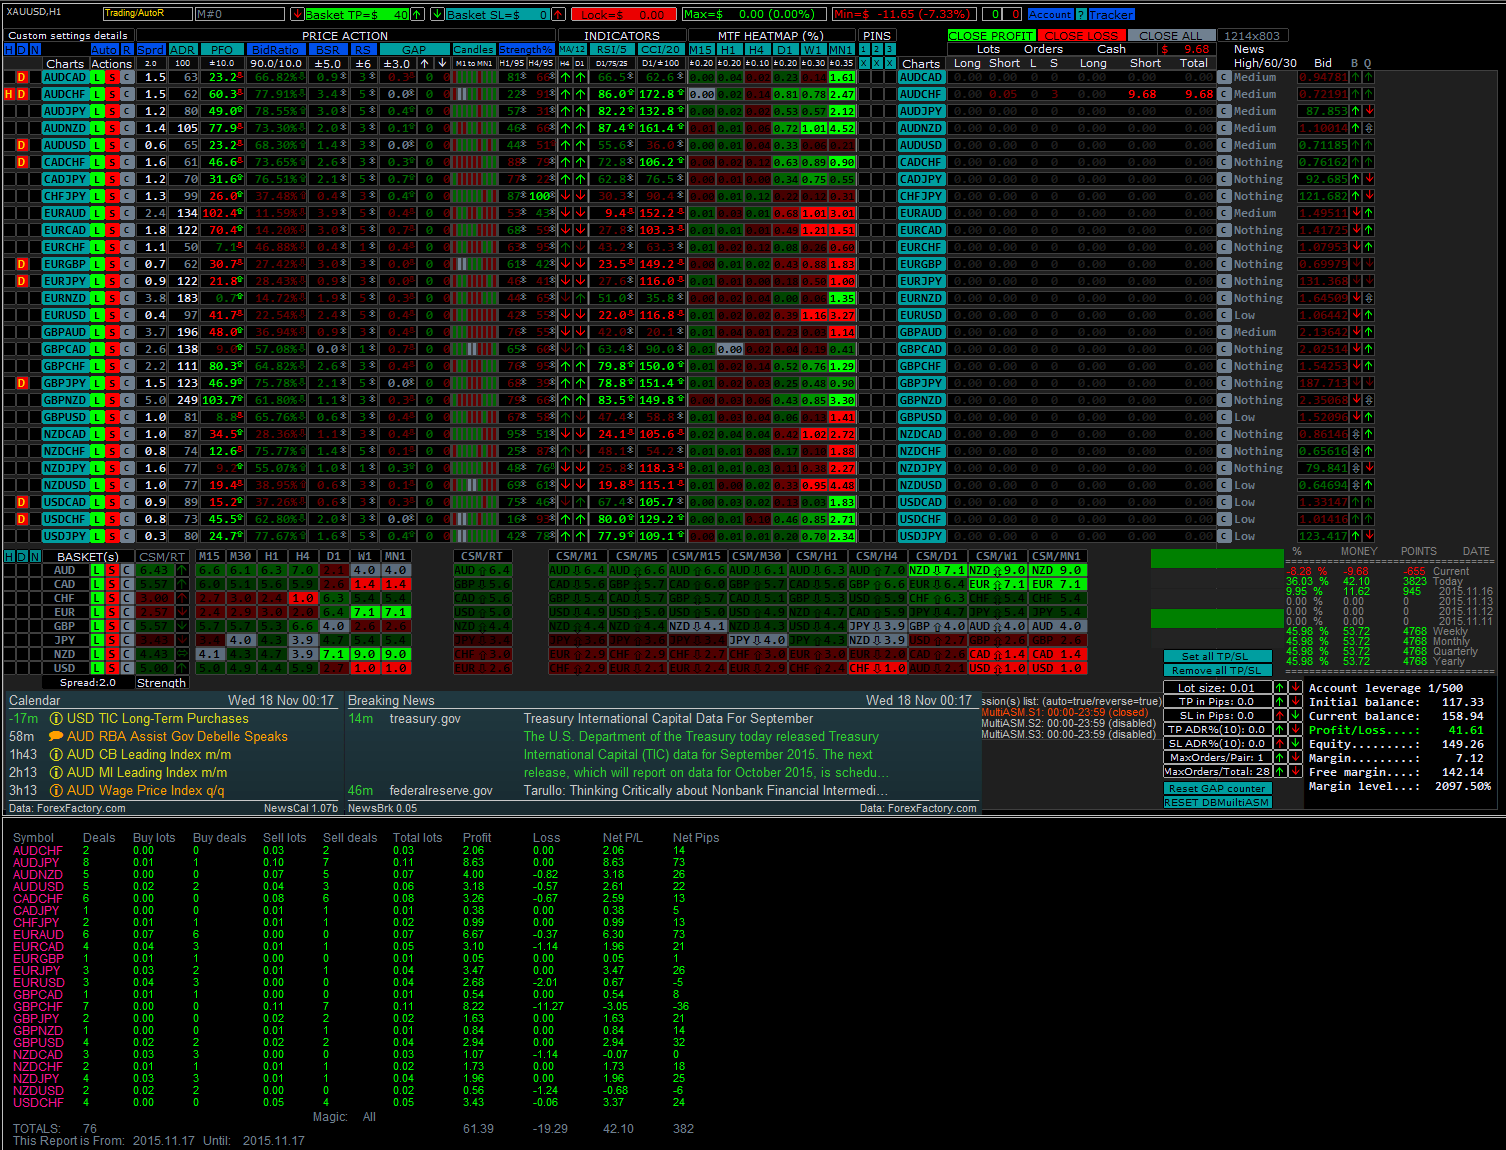Click the D1 MA arrow for EURAUD
1506x1150 pixels.
tap(580, 213)
